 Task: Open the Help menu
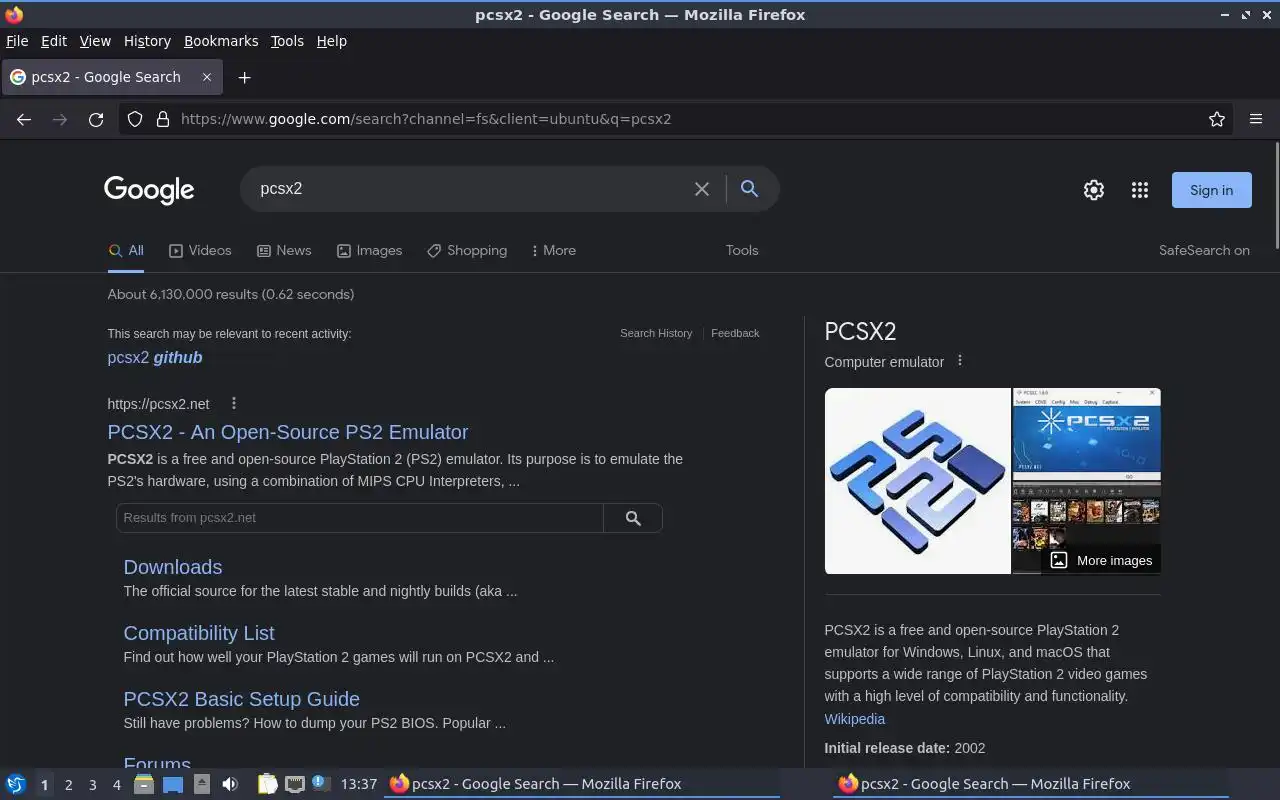point(332,41)
